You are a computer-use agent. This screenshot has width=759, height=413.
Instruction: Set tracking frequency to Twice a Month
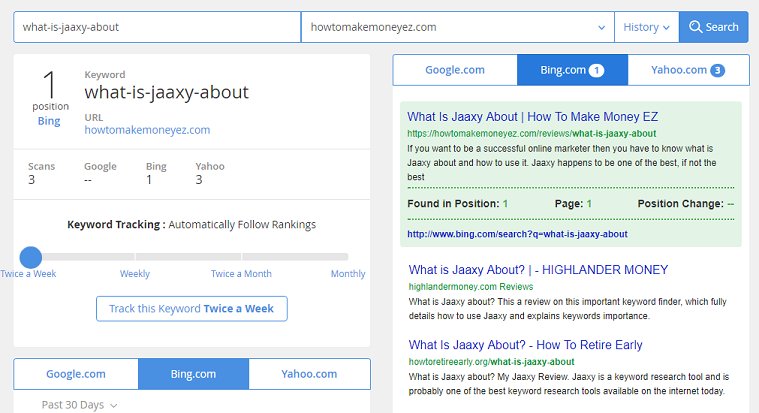pos(241,274)
